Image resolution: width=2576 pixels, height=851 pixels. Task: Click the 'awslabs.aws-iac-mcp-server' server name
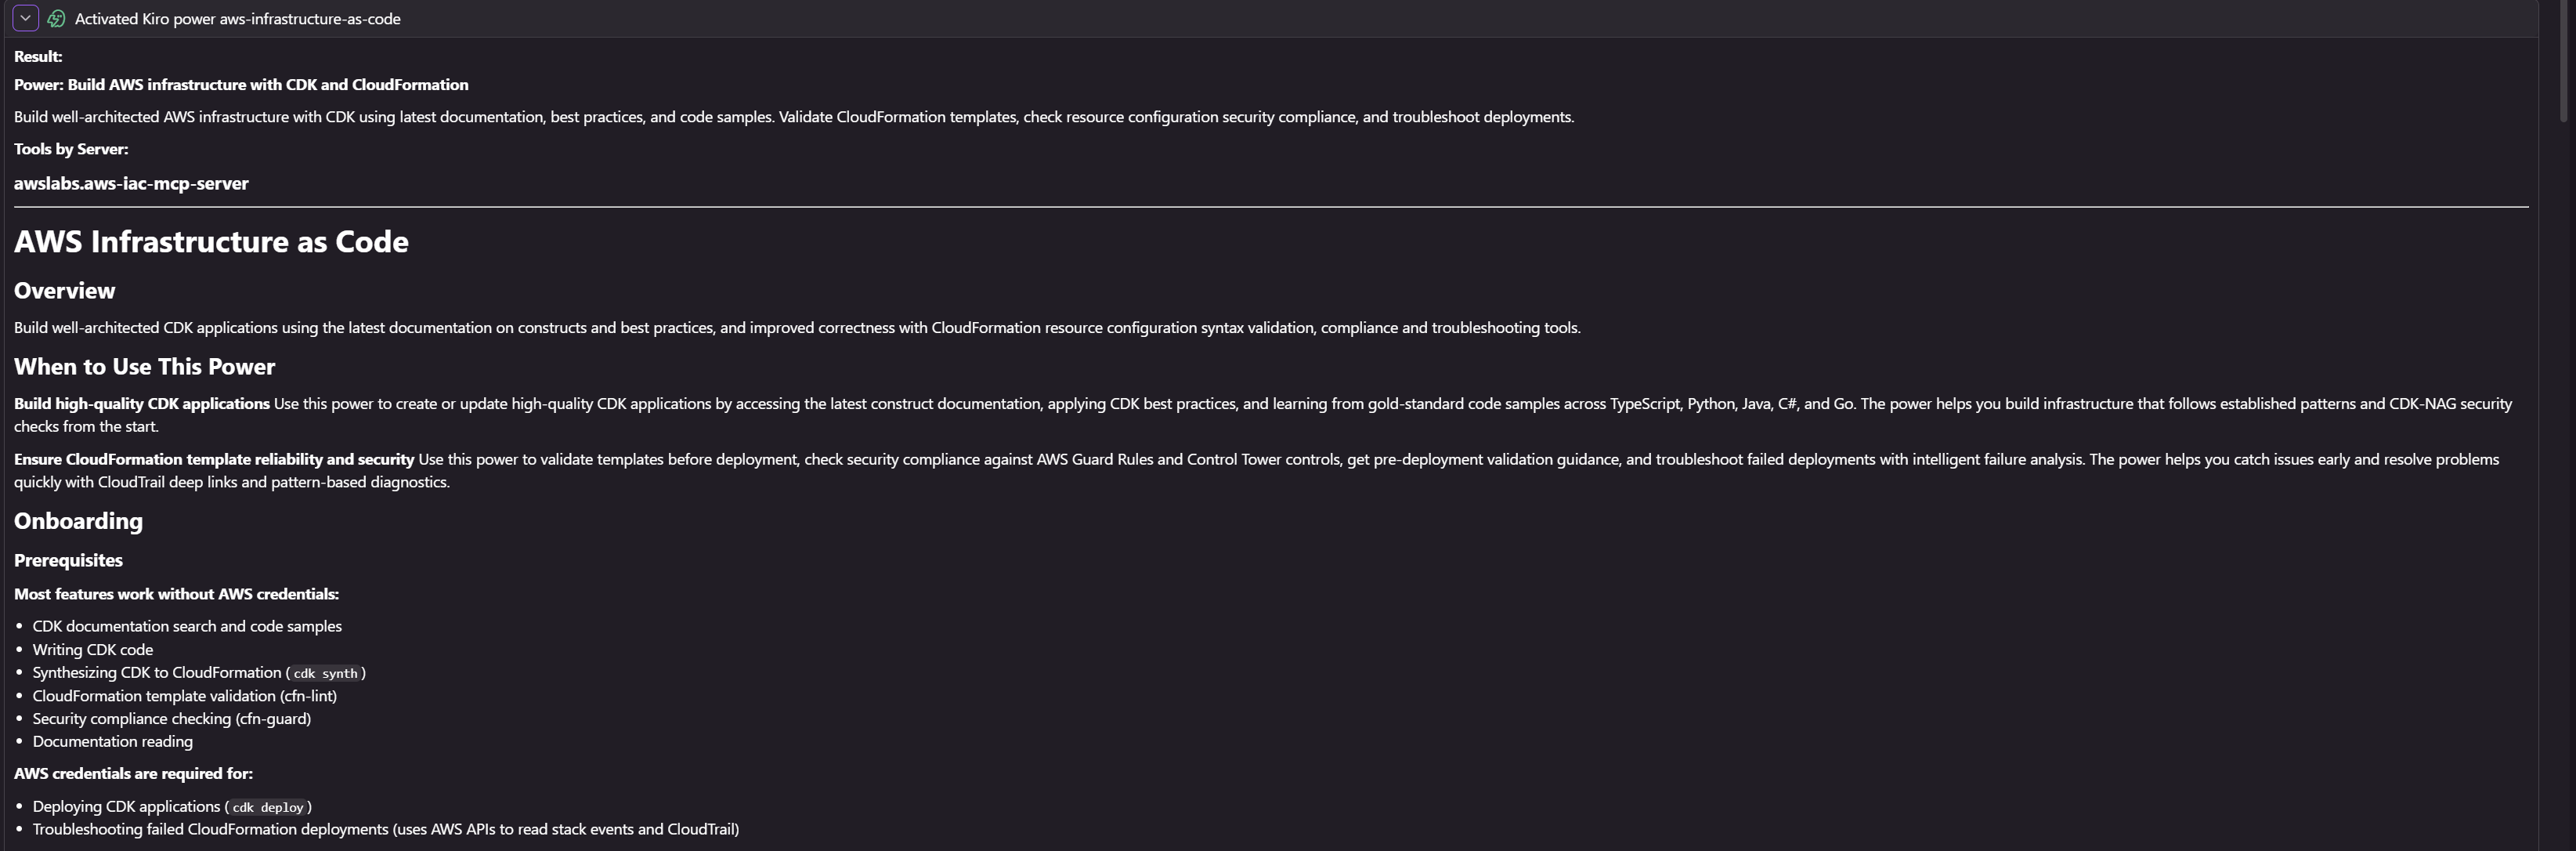pos(131,184)
